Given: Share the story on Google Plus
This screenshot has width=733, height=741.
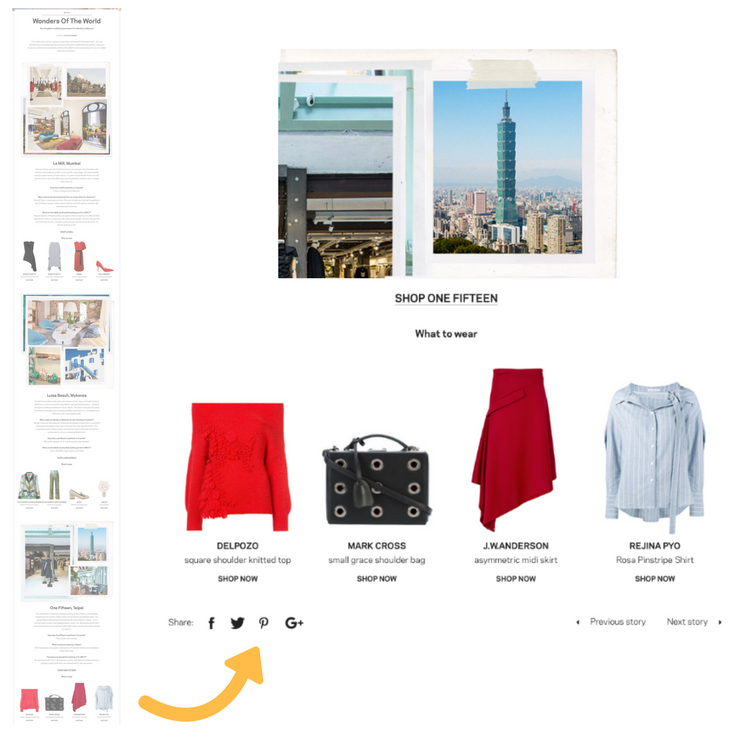Looking at the screenshot, I should pyautogui.click(x=294, y=623).
